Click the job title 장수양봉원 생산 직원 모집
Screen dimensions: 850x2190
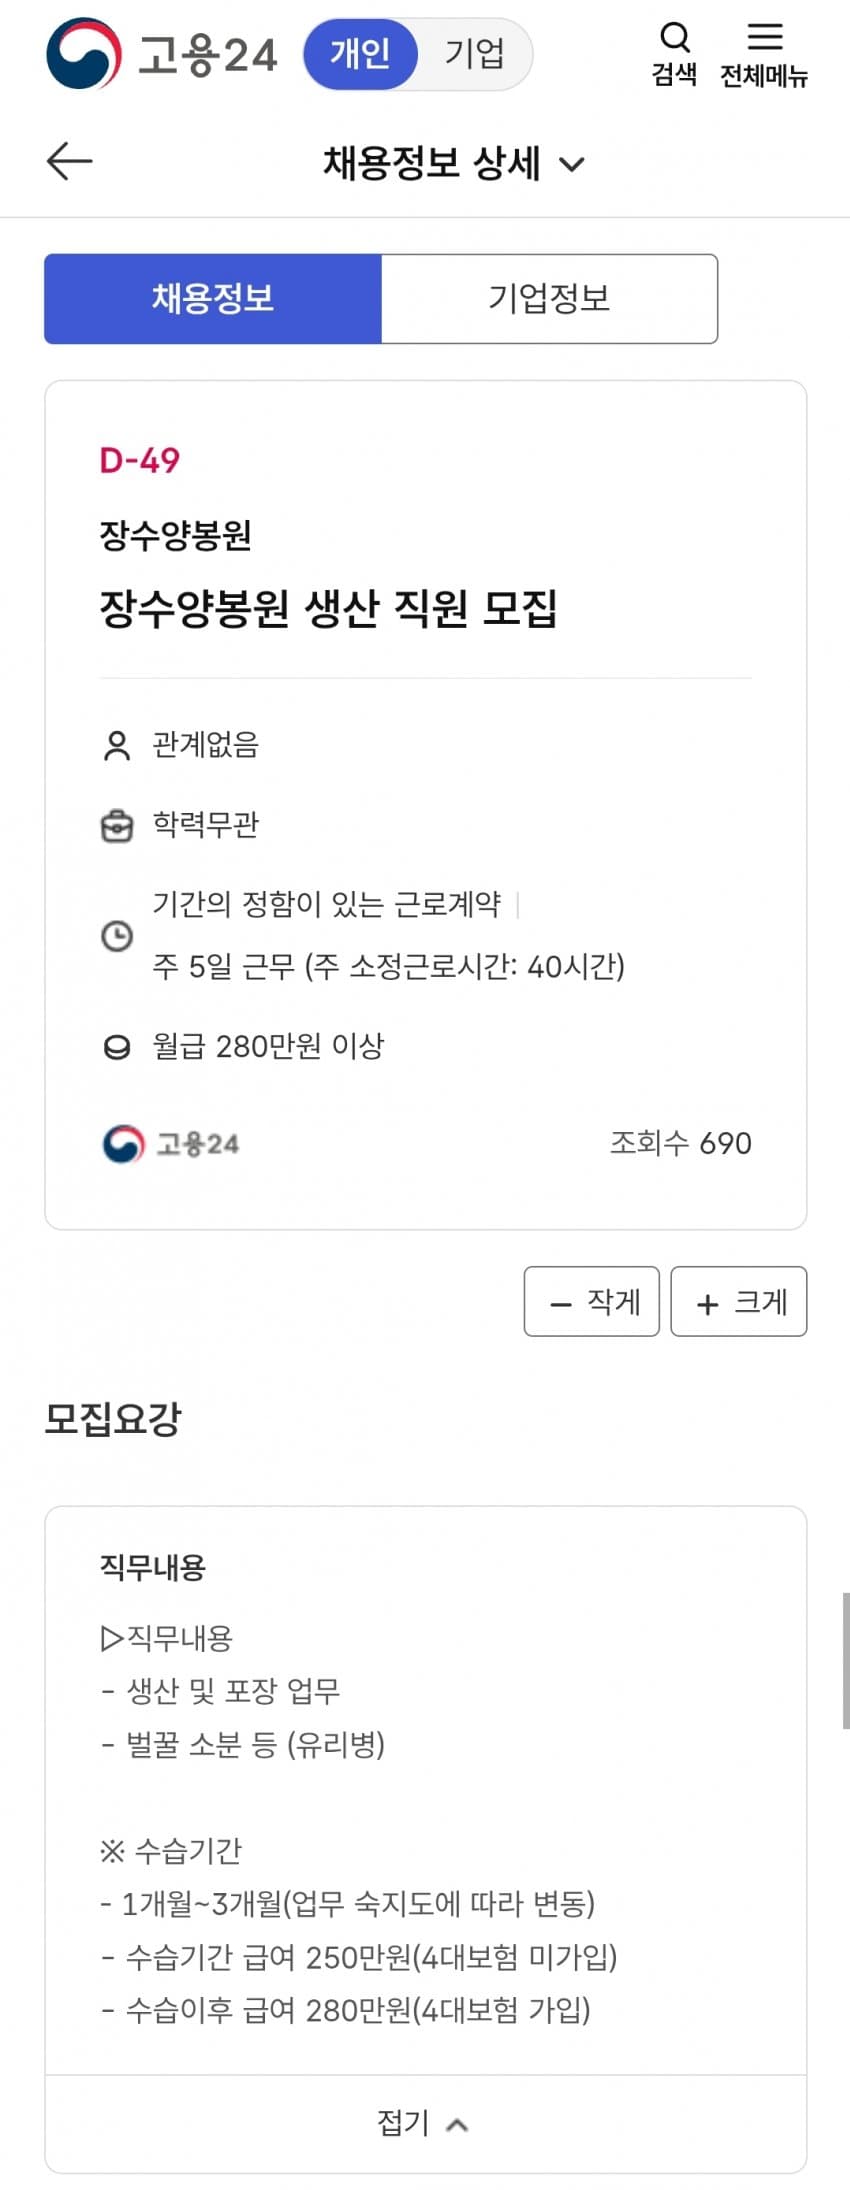tap(328, 607)
